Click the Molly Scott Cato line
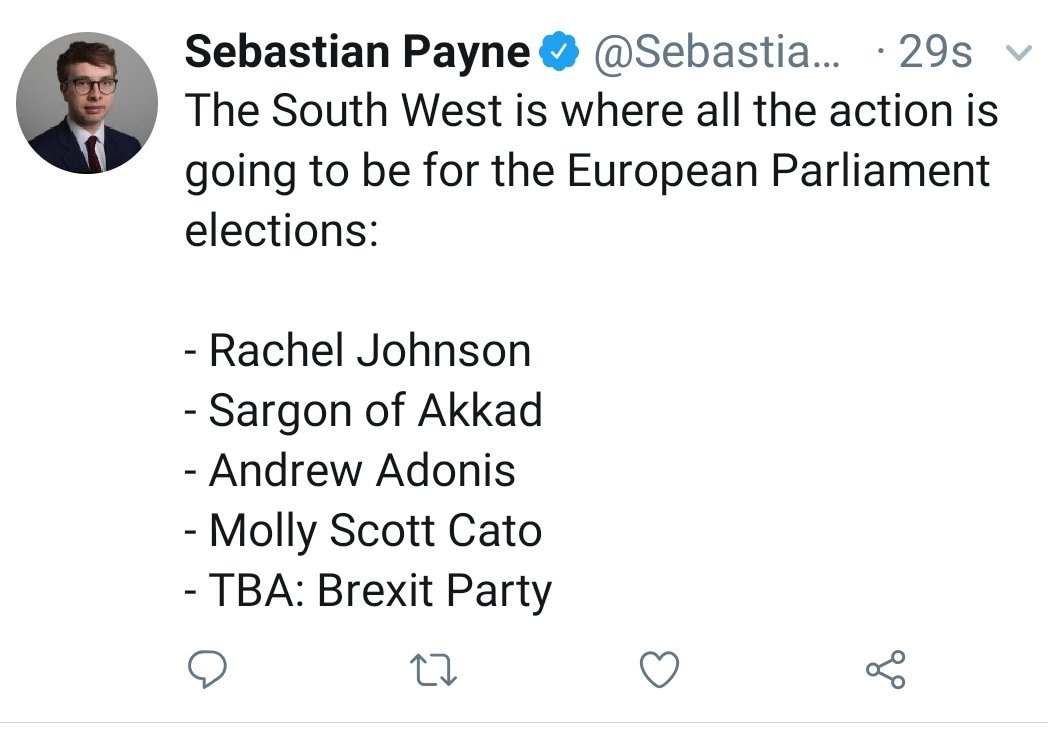 point(364,530)
